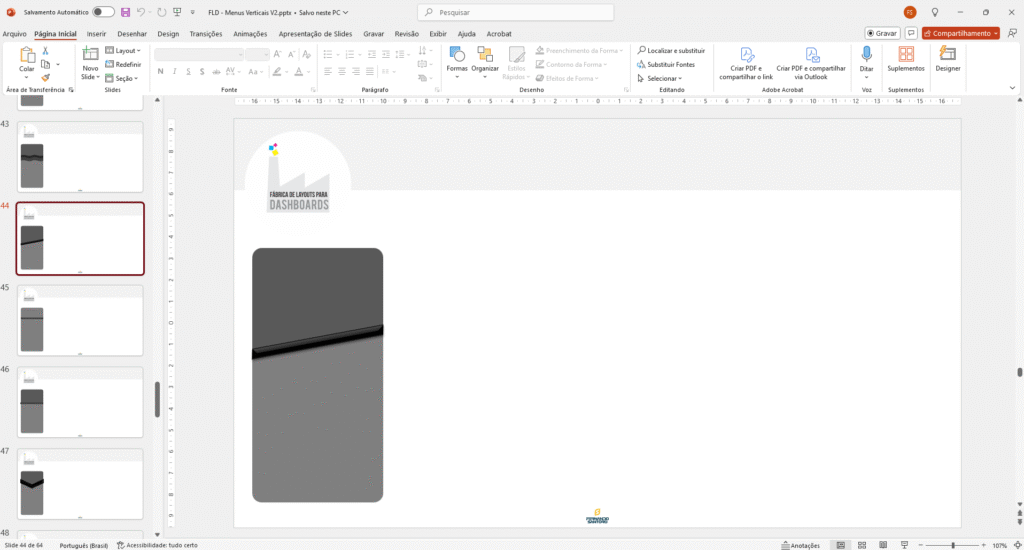Click the Novo Slide icon
Screen dimensions: 1024x550
(90, 54)
